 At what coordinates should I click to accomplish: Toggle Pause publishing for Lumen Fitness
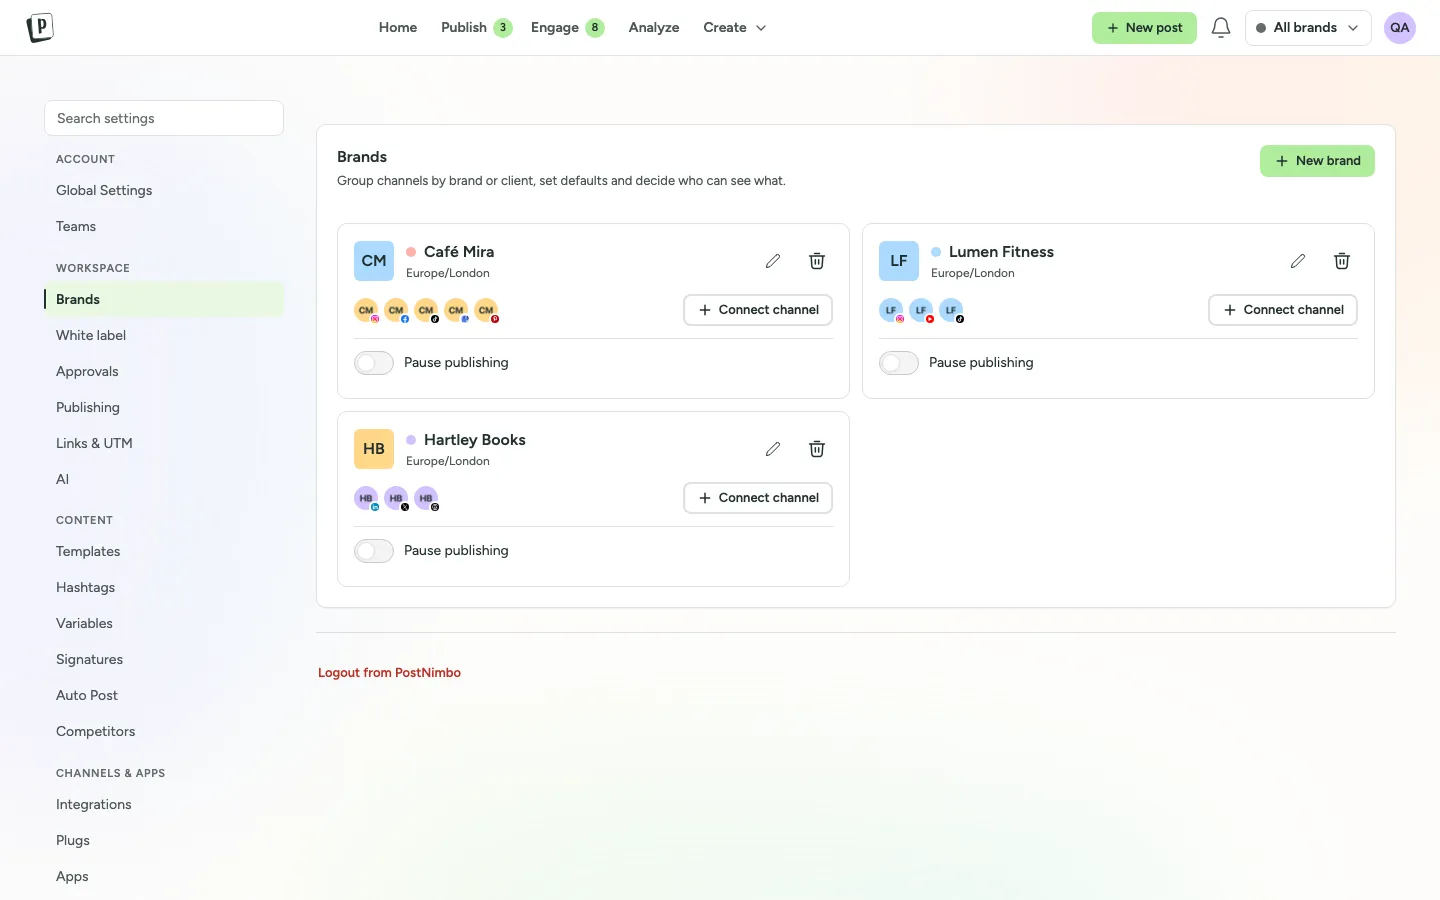pos(899,363)
